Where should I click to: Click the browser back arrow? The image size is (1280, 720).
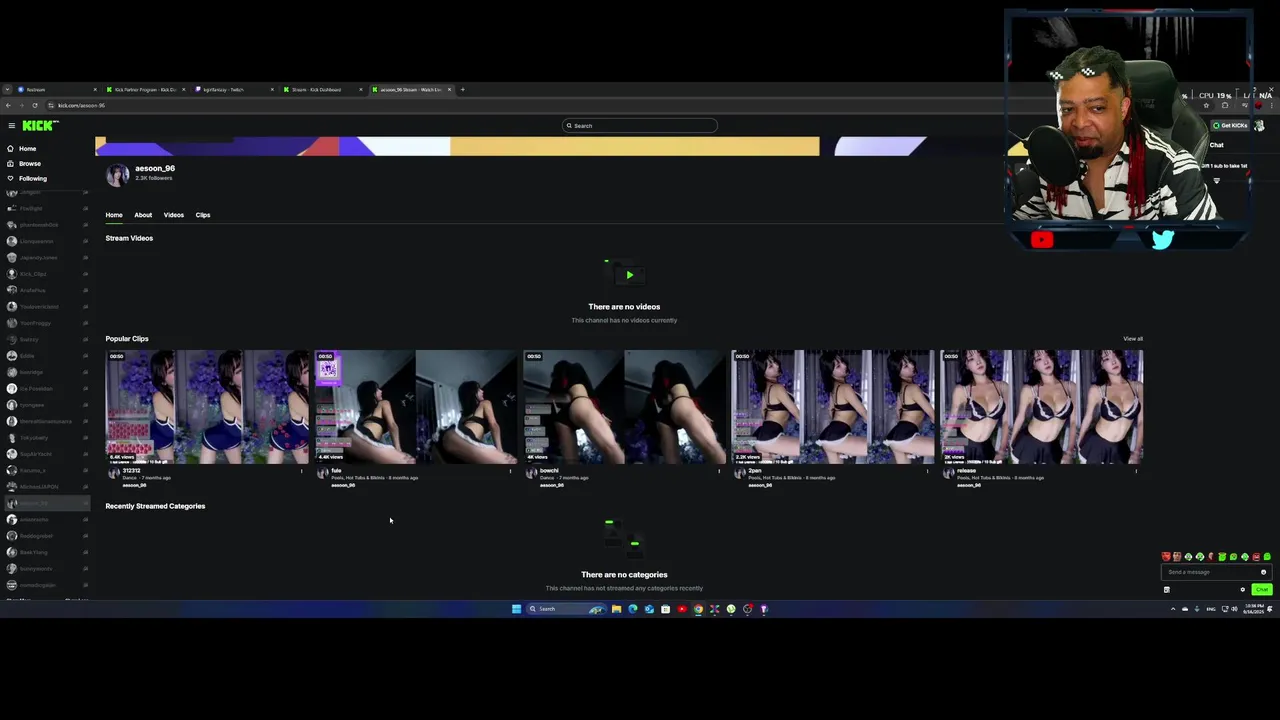(7, 105)
